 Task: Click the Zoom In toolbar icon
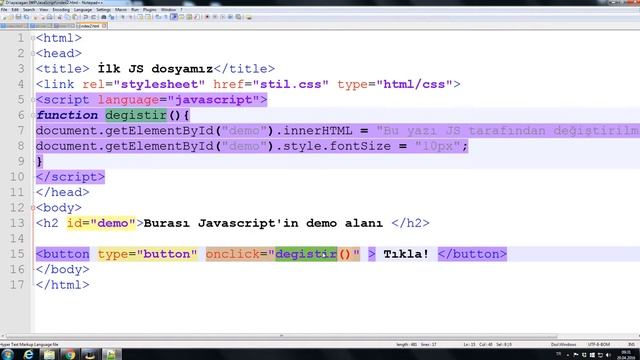122,17
